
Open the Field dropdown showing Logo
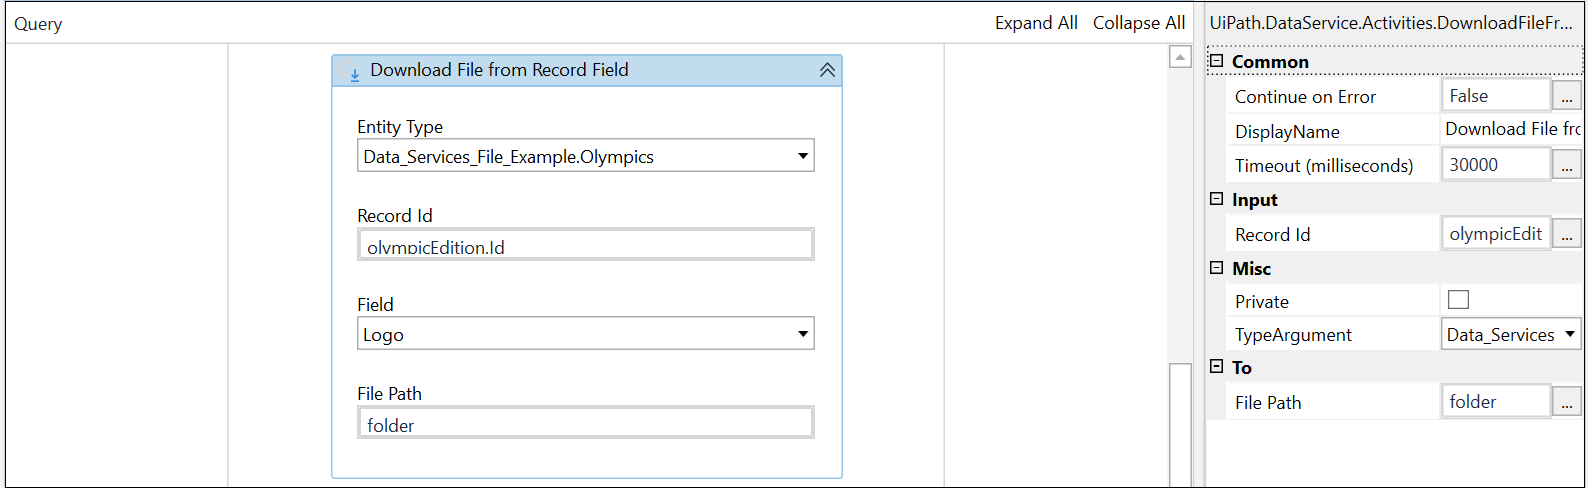tap(586, 334)
